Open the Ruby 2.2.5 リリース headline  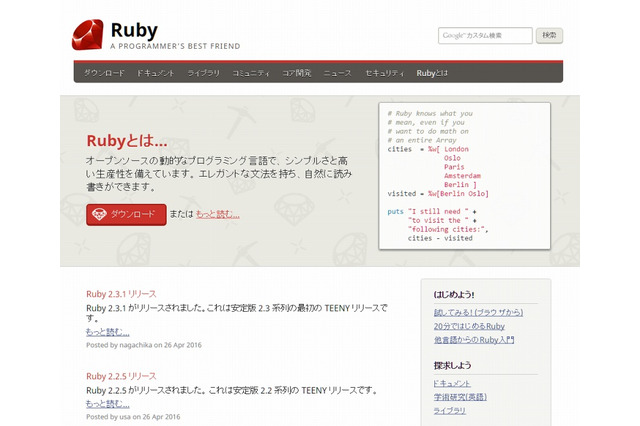point(121,376)
